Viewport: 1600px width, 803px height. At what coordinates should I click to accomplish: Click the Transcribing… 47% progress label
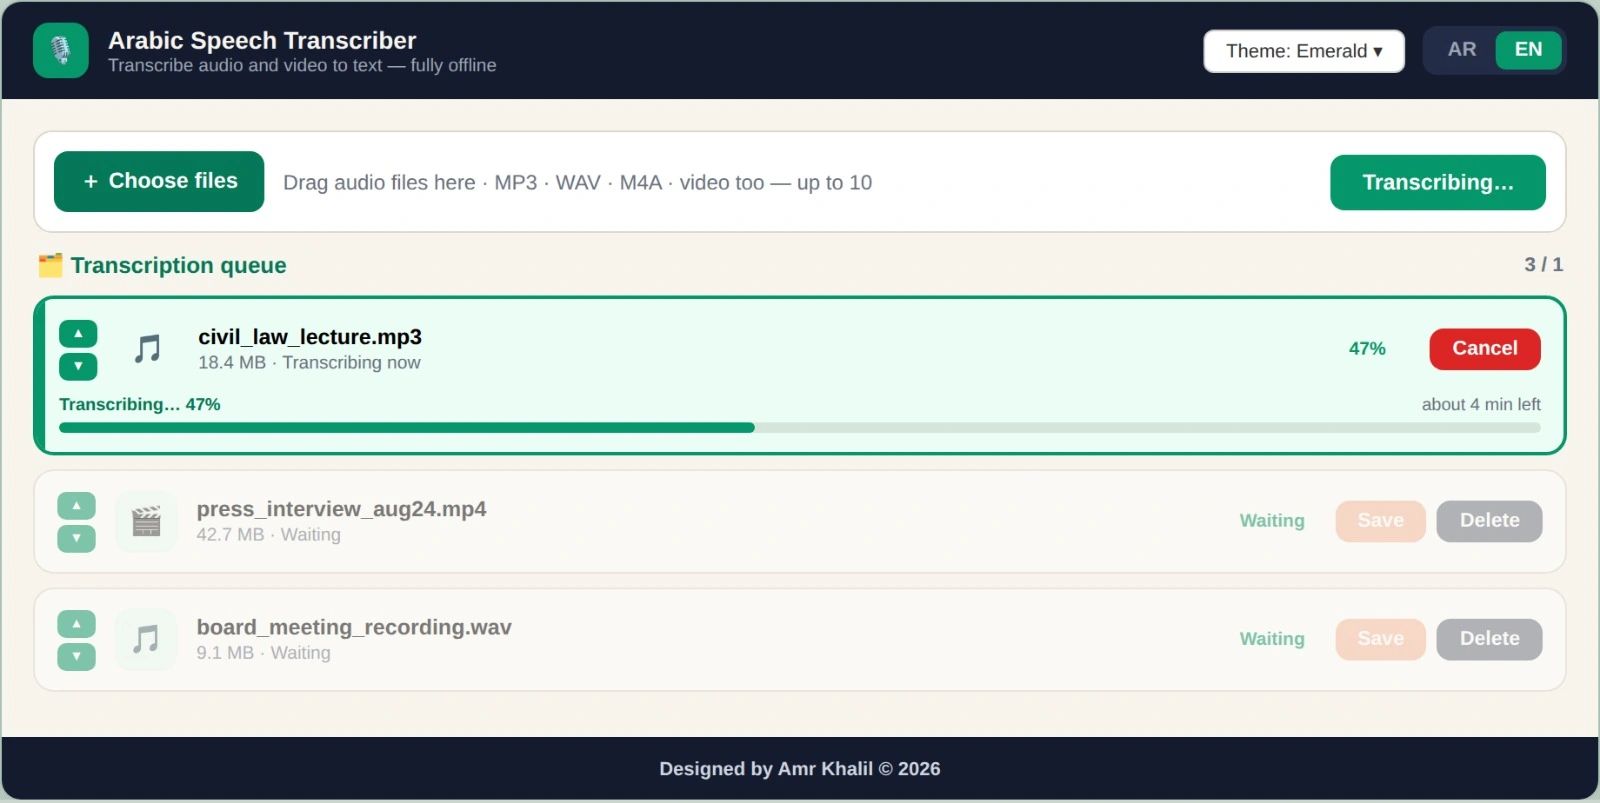tap(139, 404)
